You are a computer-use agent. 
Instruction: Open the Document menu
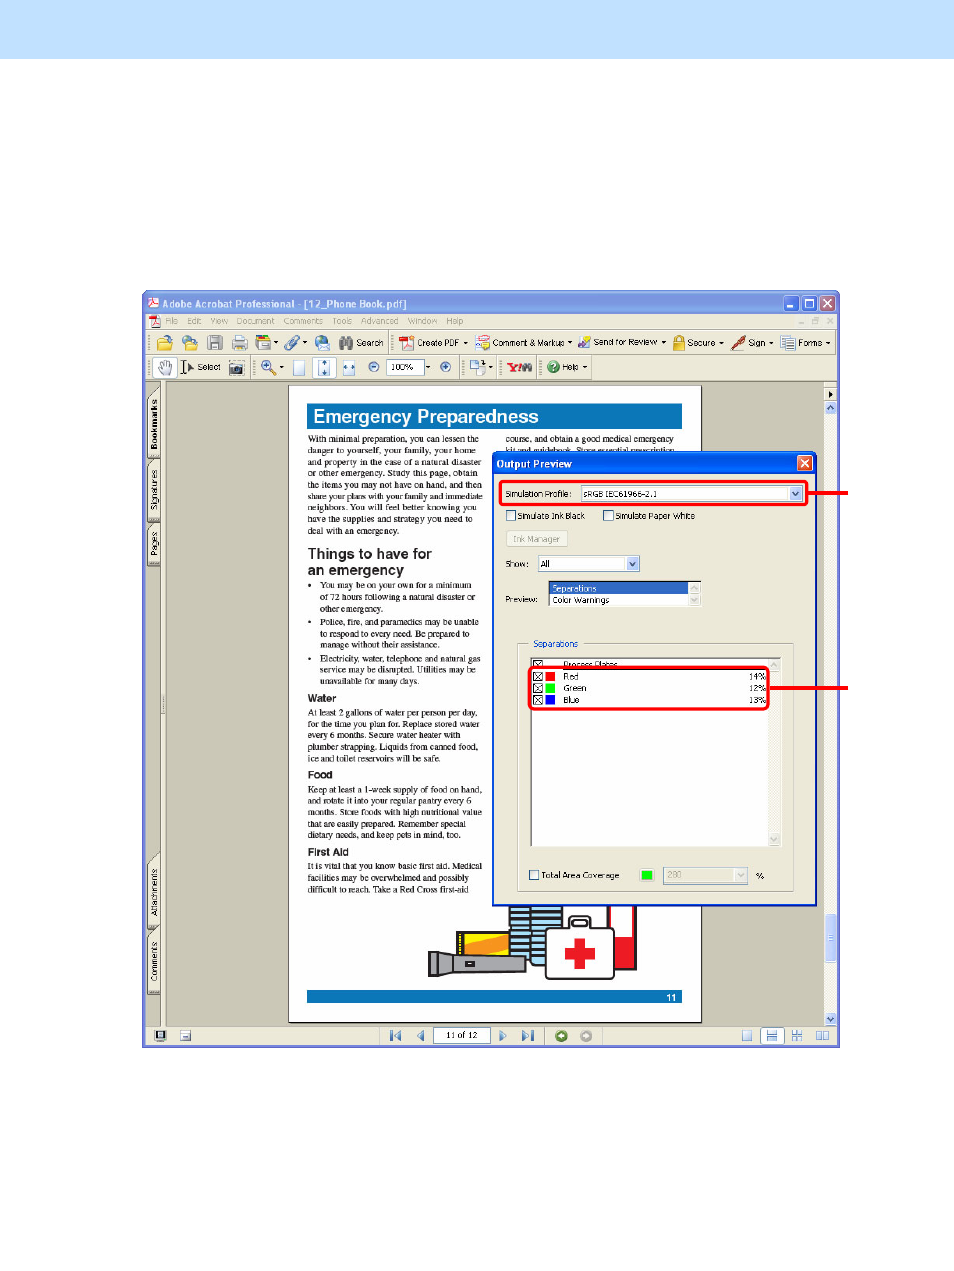(255, 321)
